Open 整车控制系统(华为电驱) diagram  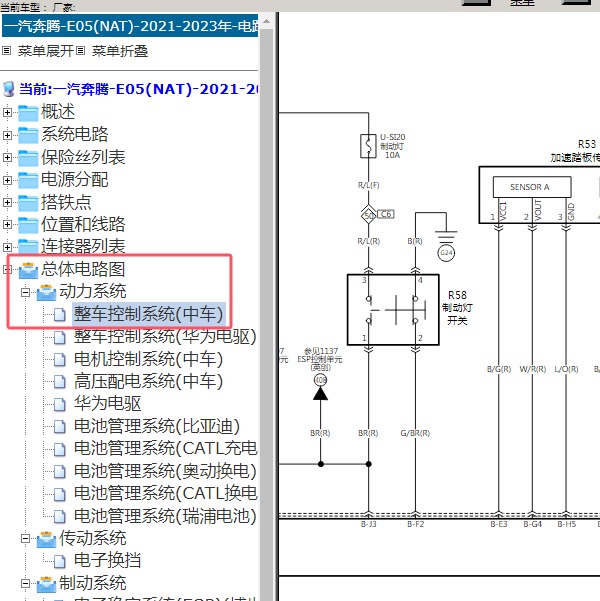(x=165, y=337)
